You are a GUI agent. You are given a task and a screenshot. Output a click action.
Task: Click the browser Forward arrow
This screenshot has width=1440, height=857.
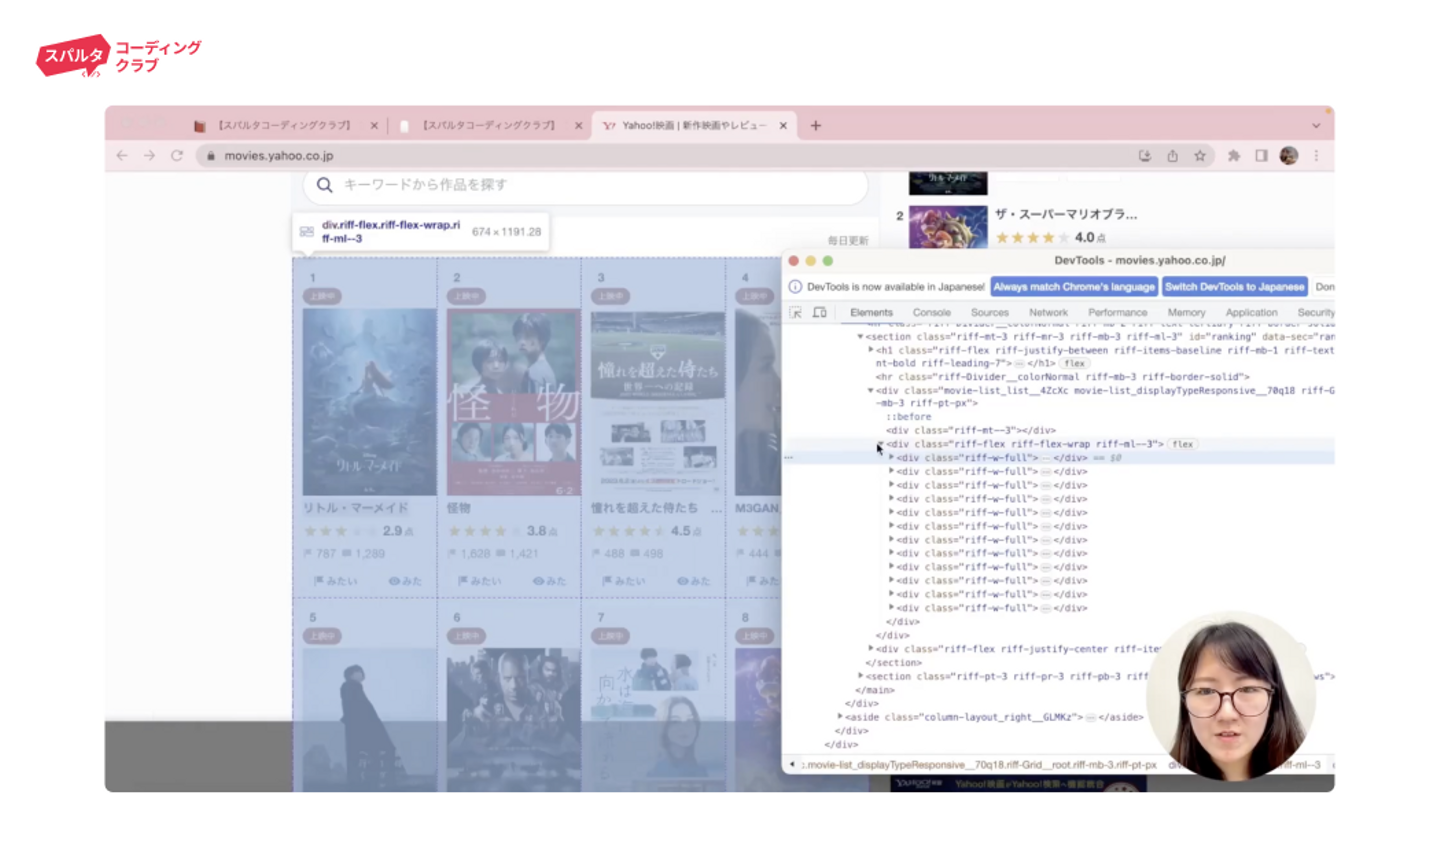coord(149,156)
